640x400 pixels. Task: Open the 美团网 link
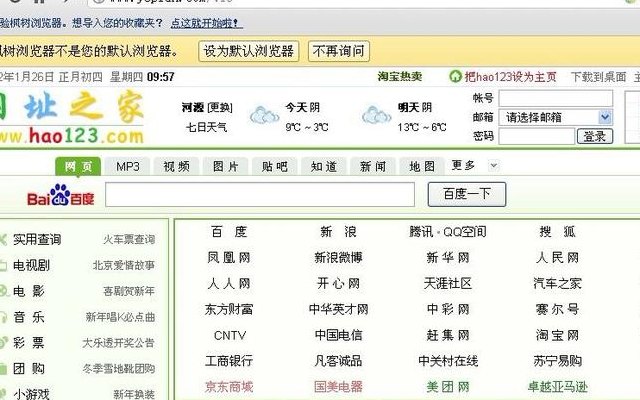point(448,387)
